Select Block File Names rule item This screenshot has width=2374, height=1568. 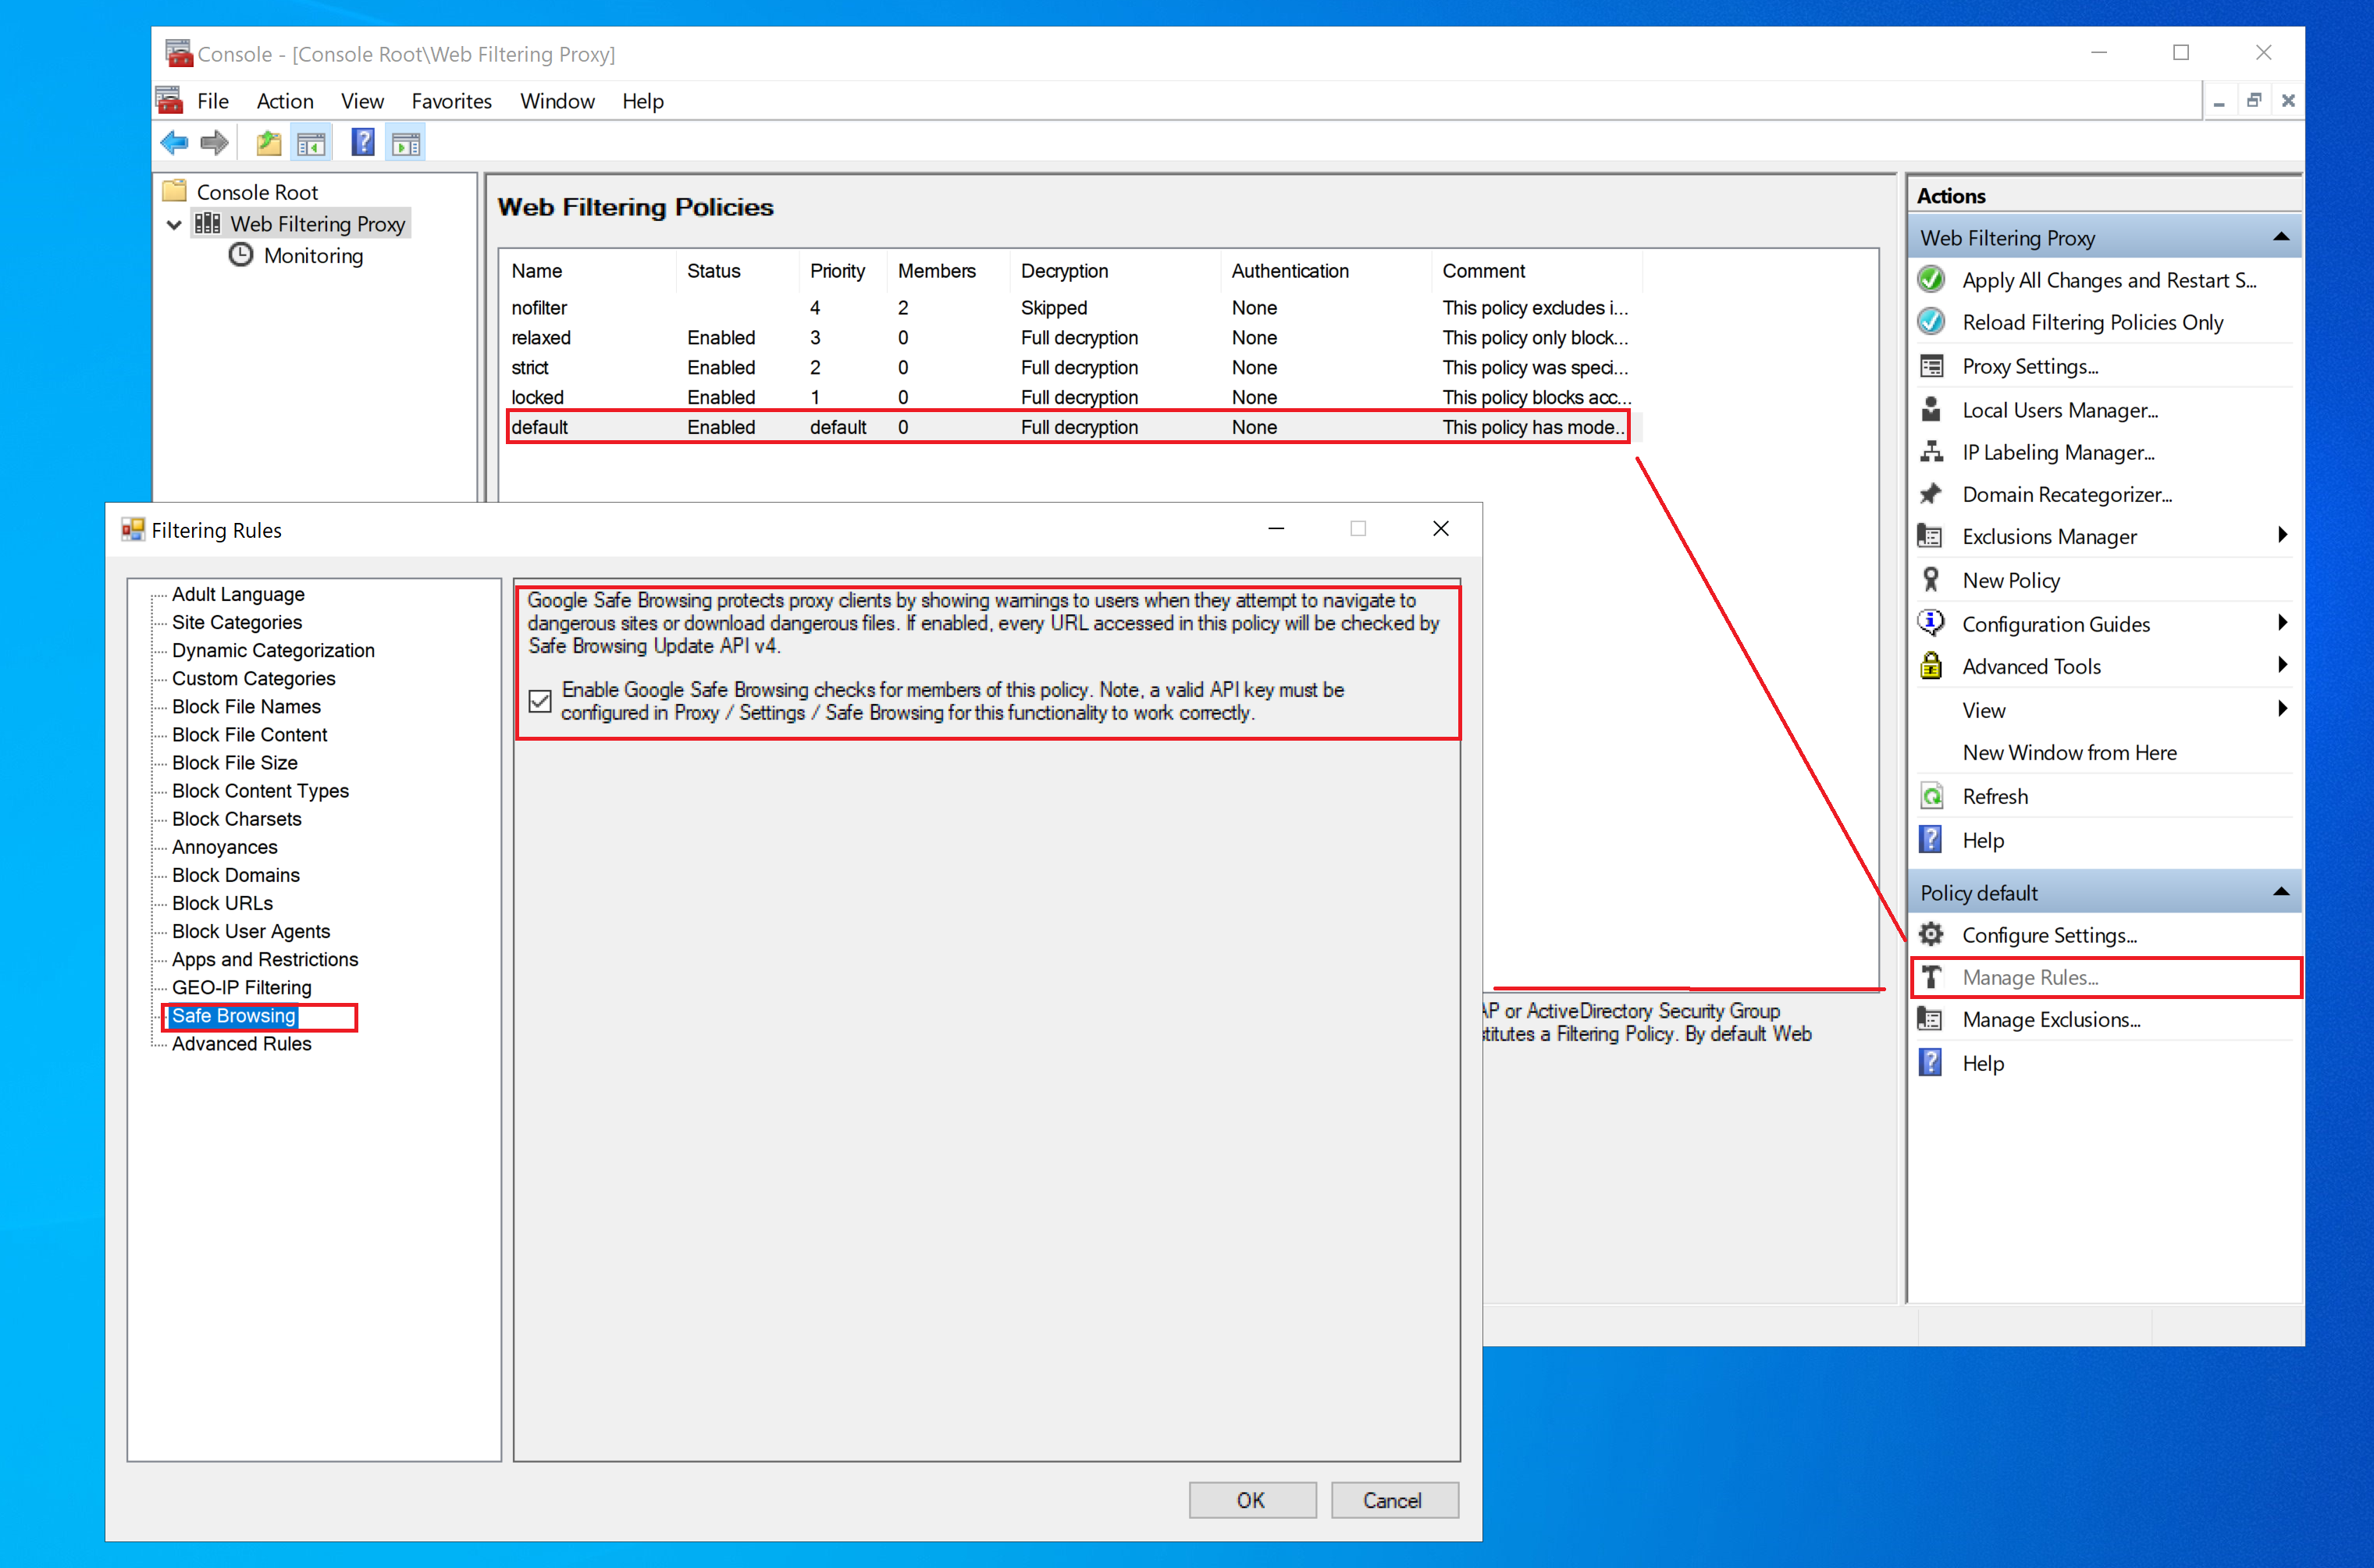(246, 706)
